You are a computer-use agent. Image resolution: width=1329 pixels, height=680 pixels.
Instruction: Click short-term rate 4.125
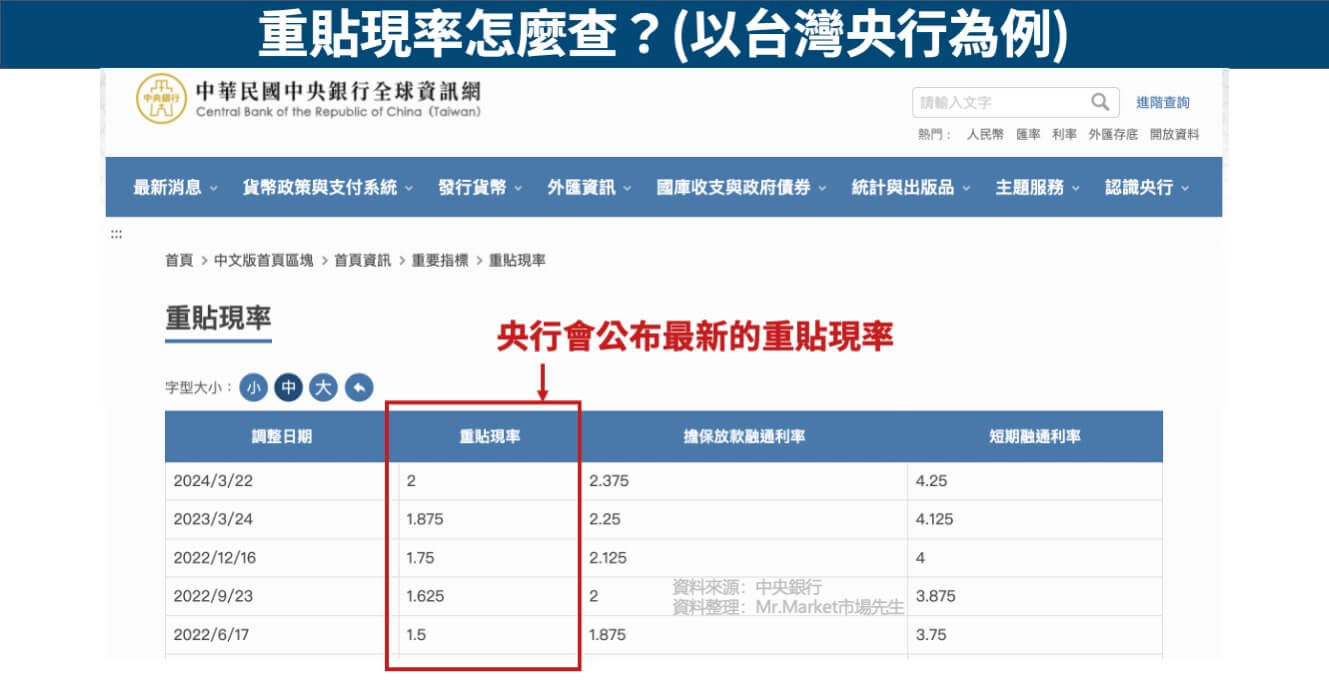(935, 519)
